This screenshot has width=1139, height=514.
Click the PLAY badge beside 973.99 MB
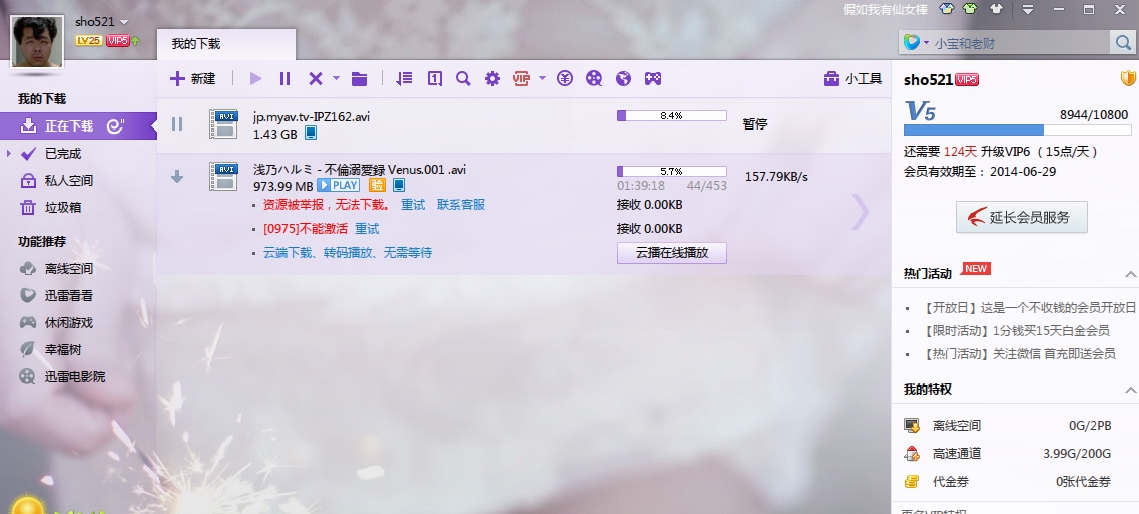[x=339, y=185]
